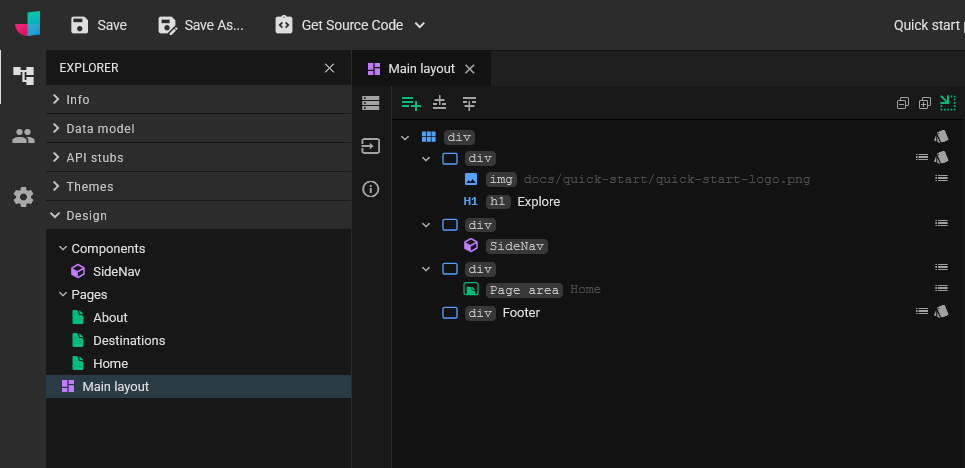Click properties icon on SideNav div row

click(941, 223)
